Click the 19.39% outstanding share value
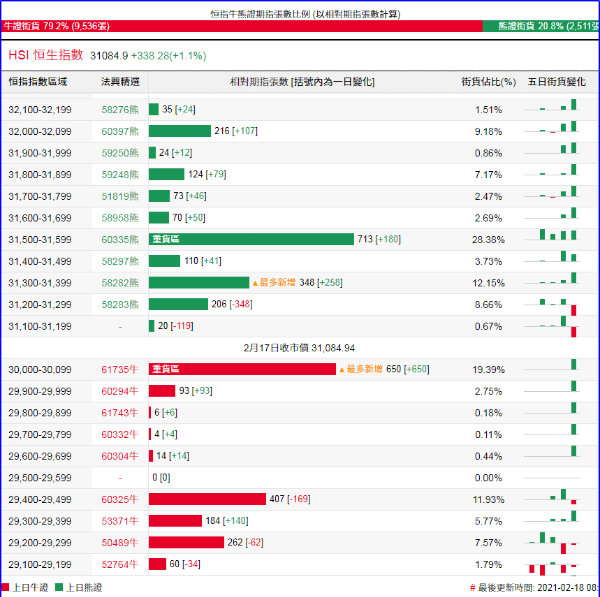Screen dimensions: 600x597 (488, 370)
